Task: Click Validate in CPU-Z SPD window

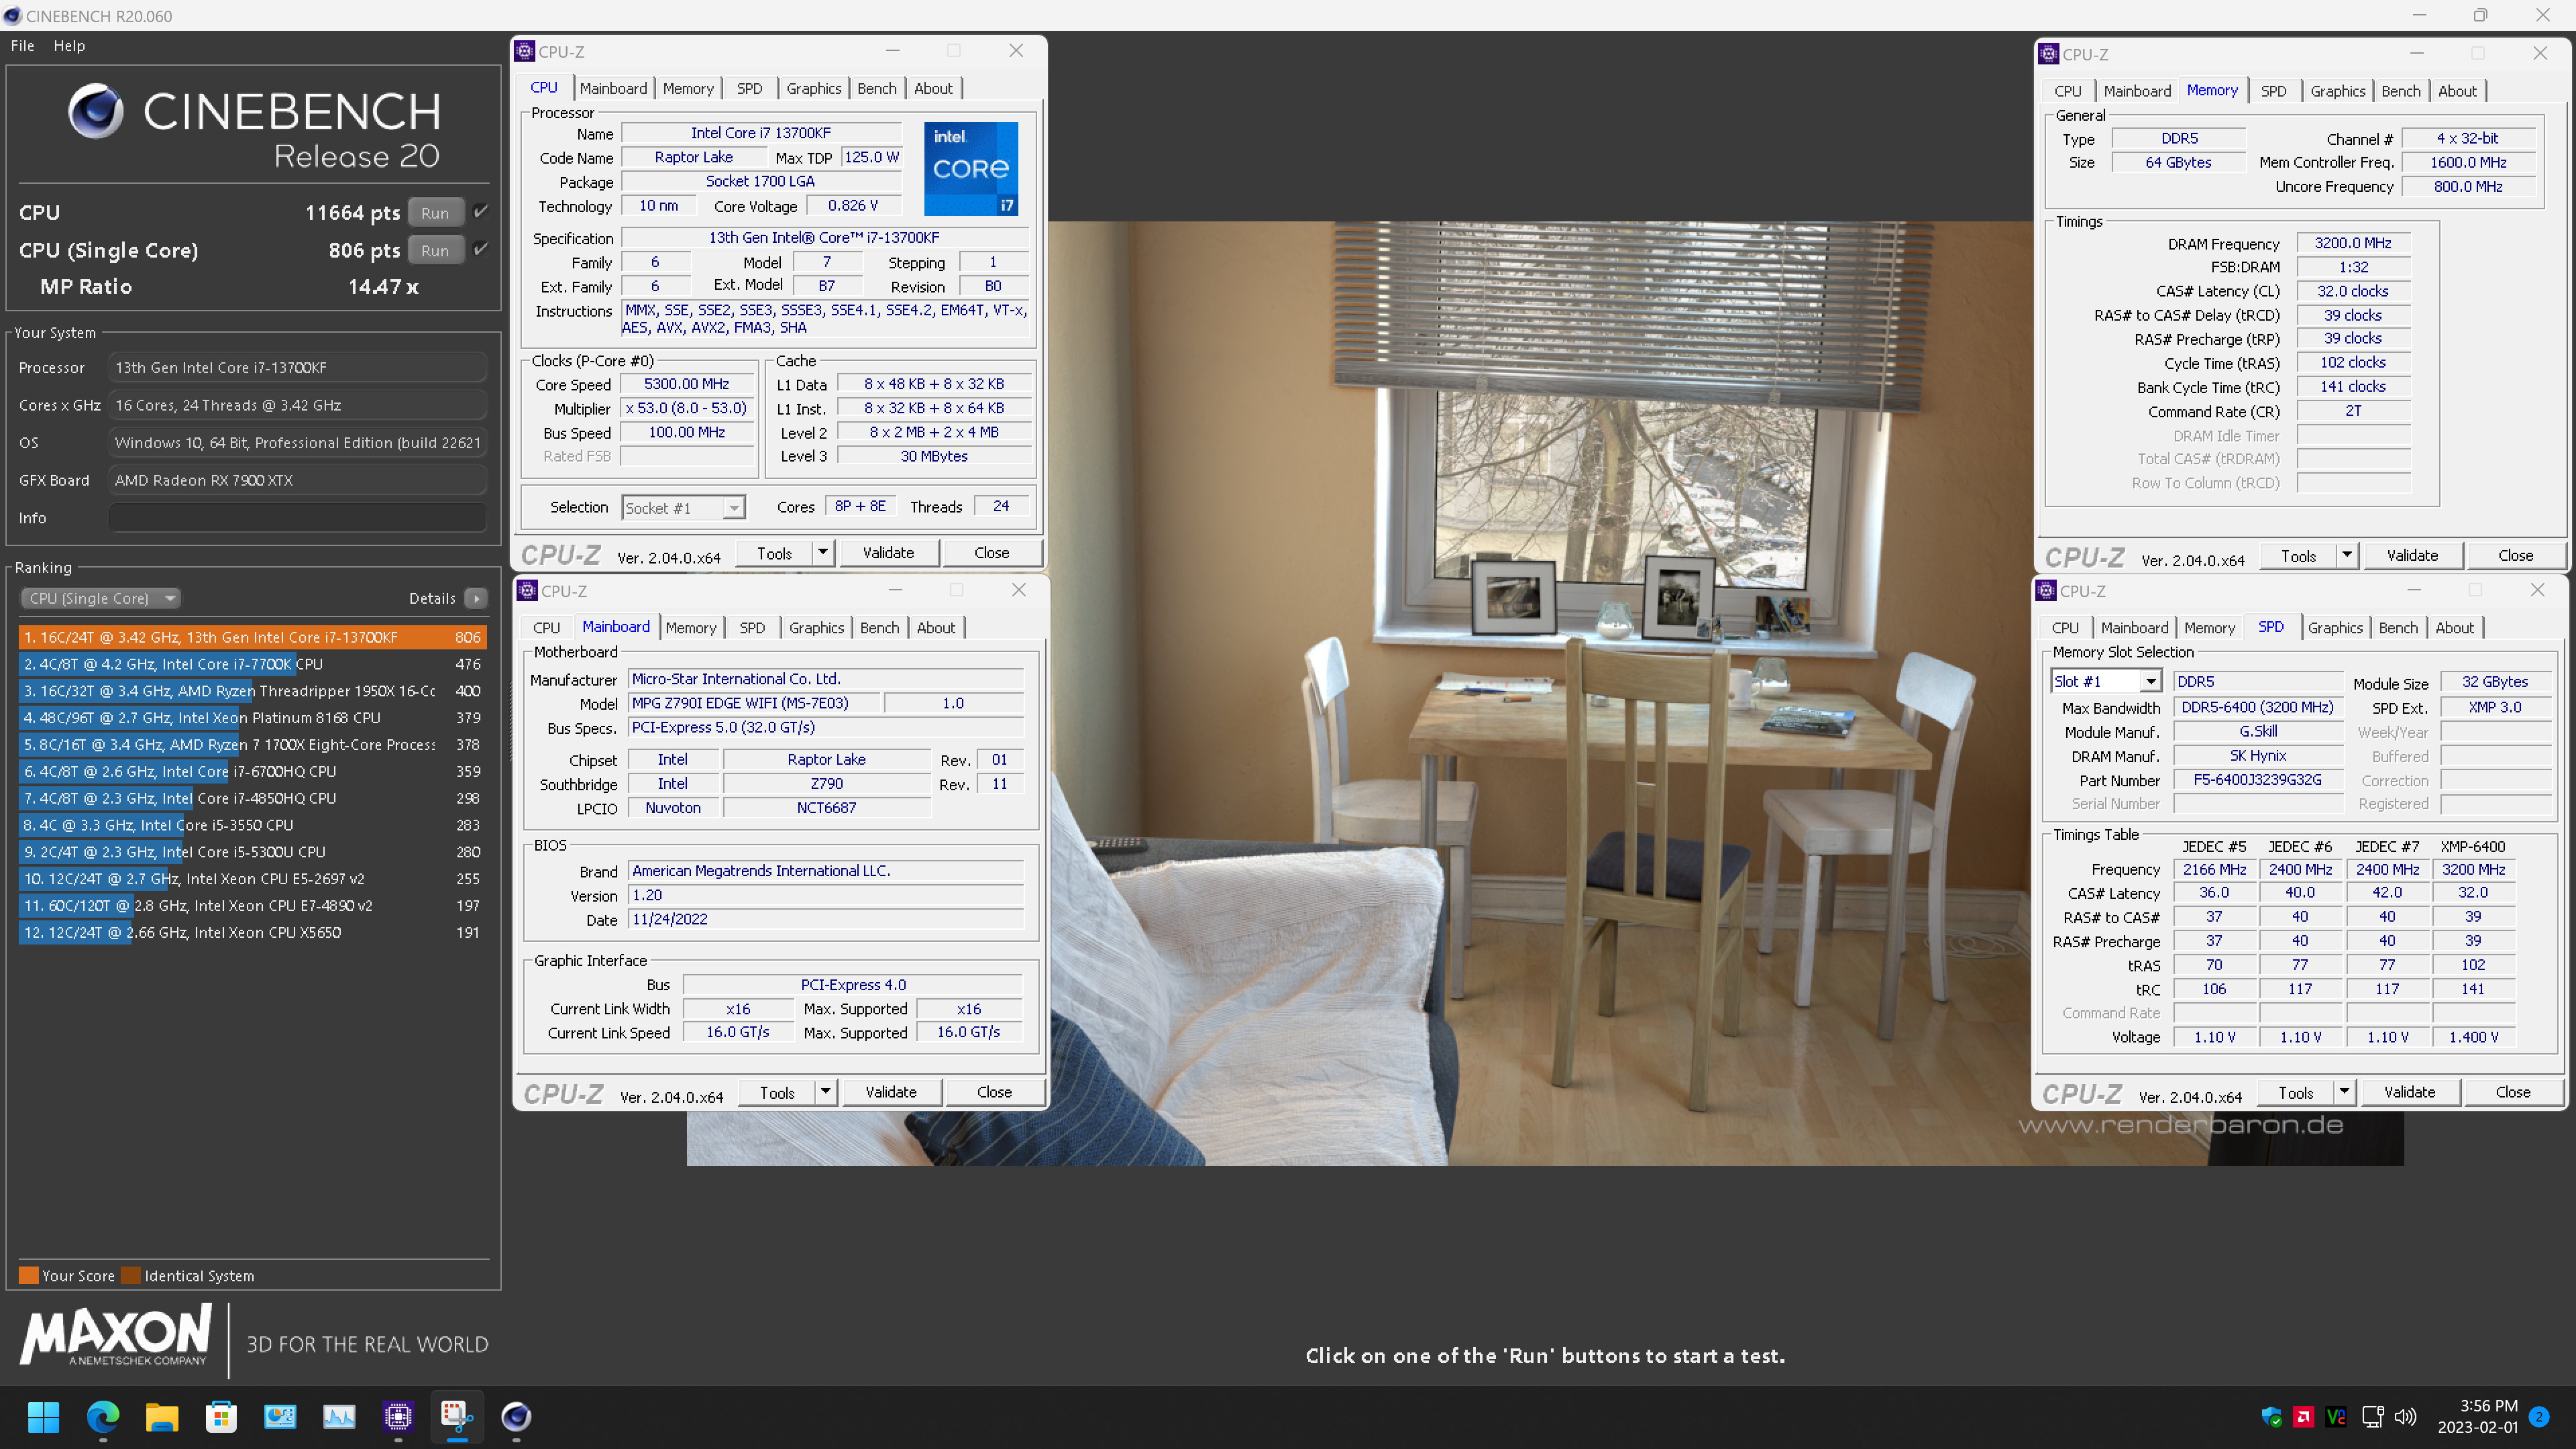Action: [x=2409, y=1092]
